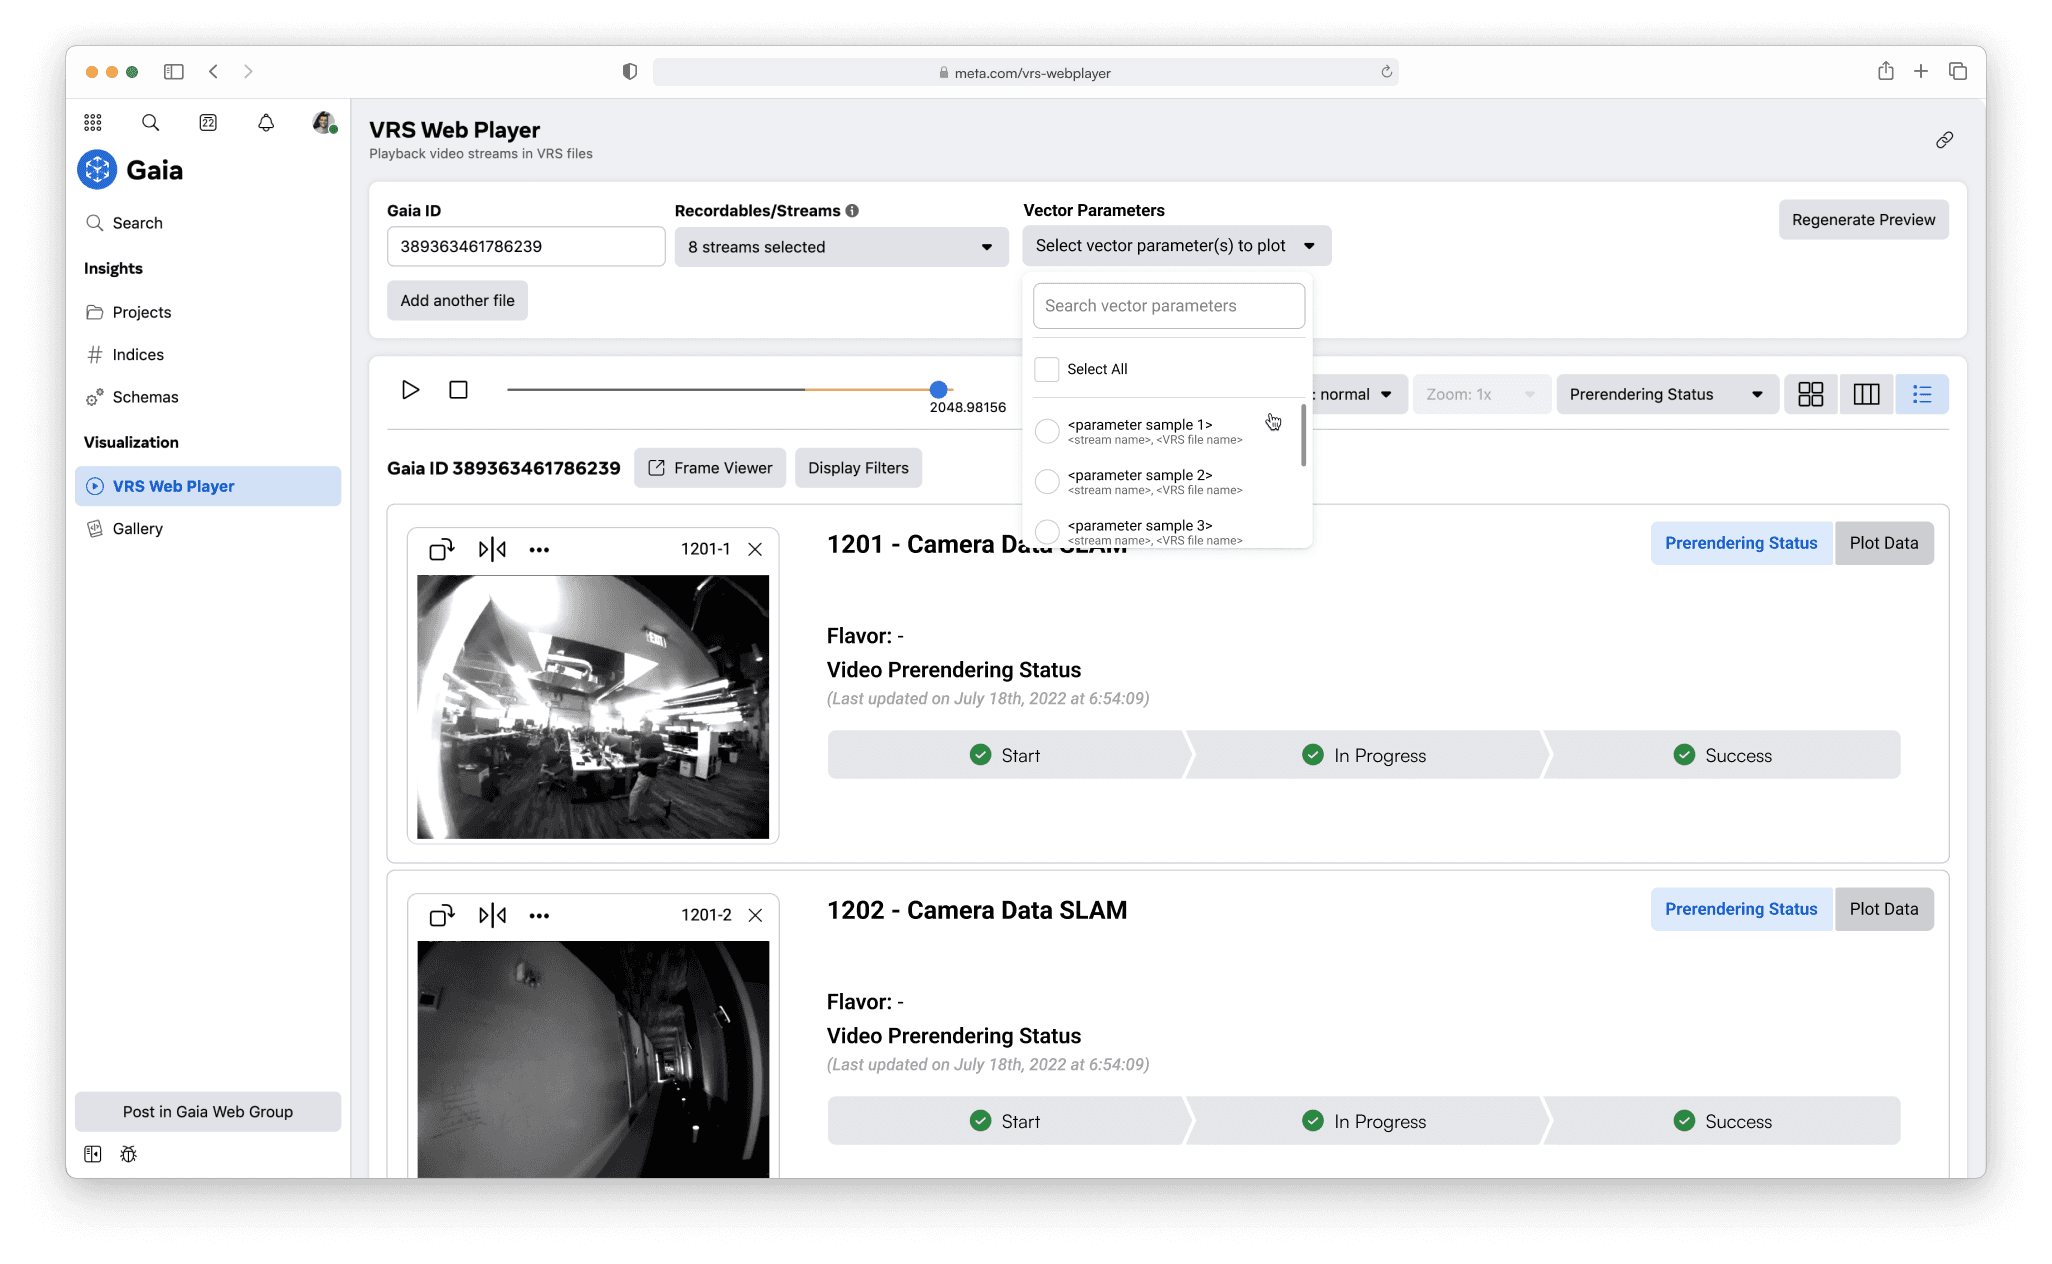Switch to list layout view
2052x1264 pixels.
coord(1922,394)
